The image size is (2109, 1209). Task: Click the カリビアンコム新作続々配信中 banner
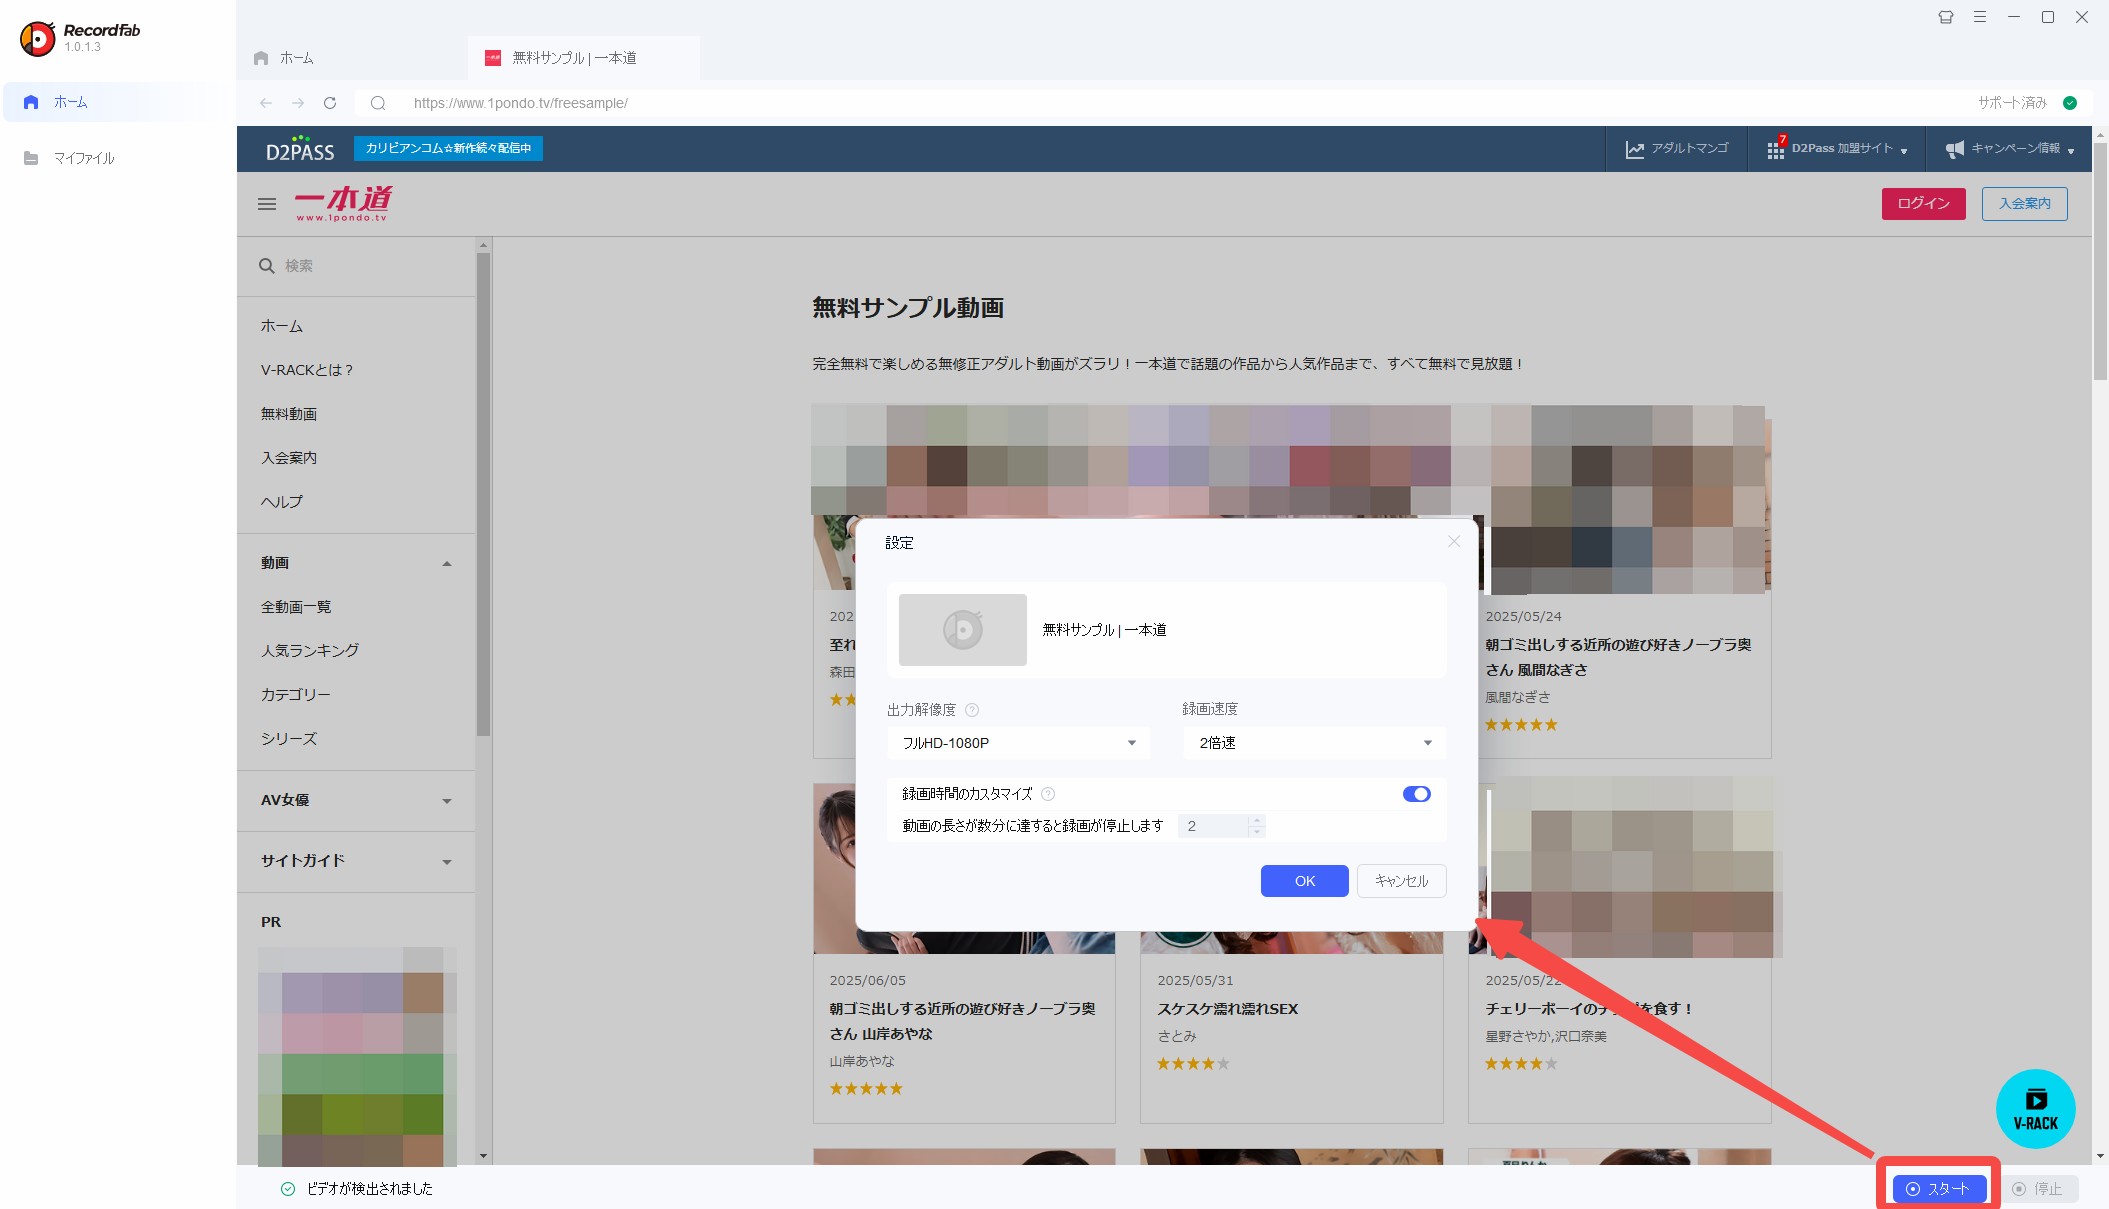(x=448, y=148)
